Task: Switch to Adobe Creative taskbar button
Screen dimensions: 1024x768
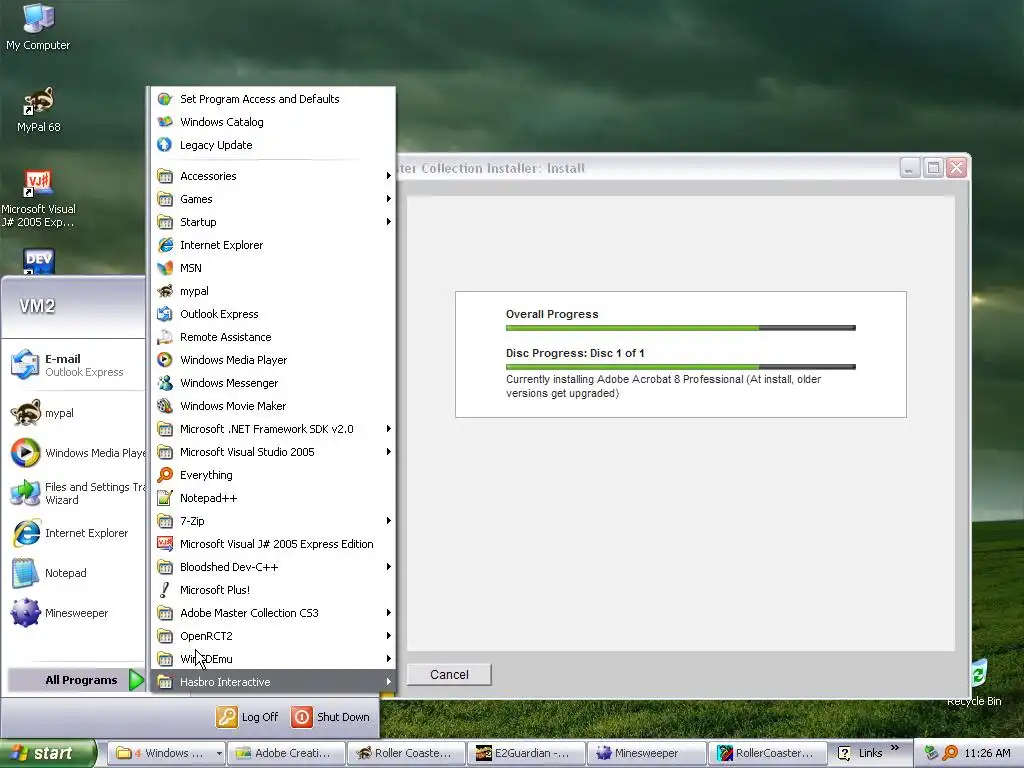Action: (x=287, y=753)
